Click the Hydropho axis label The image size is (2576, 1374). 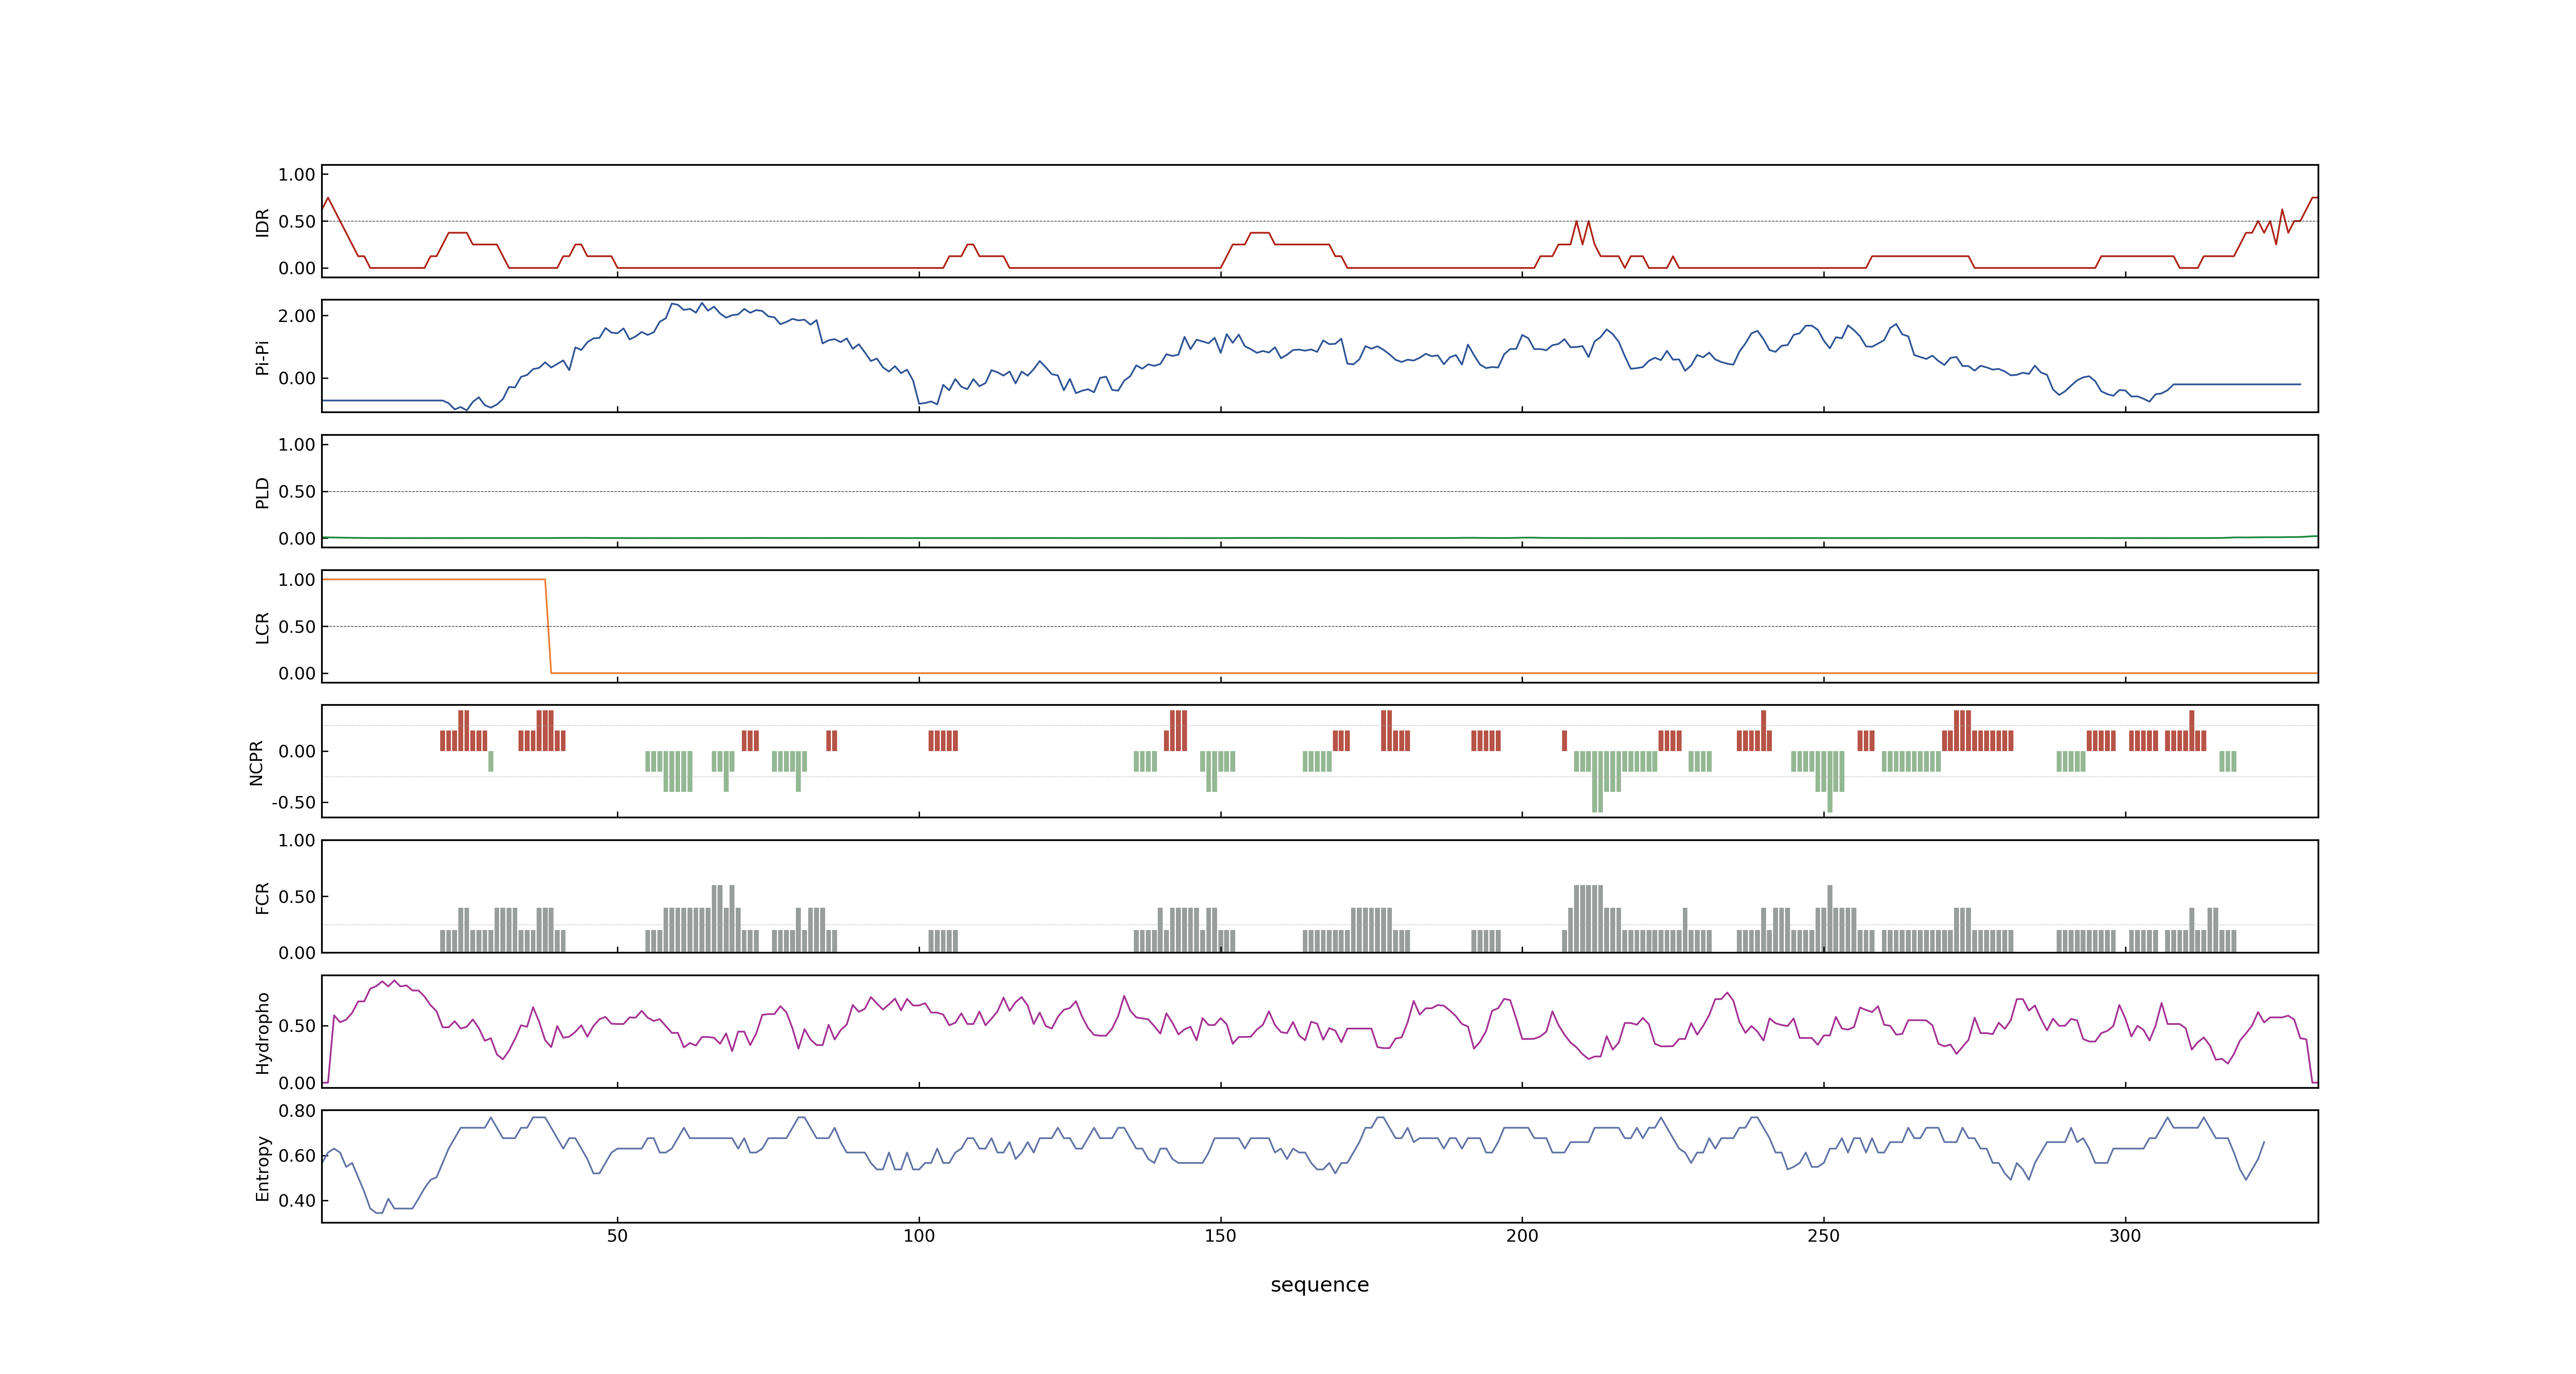coord(262,1033)
